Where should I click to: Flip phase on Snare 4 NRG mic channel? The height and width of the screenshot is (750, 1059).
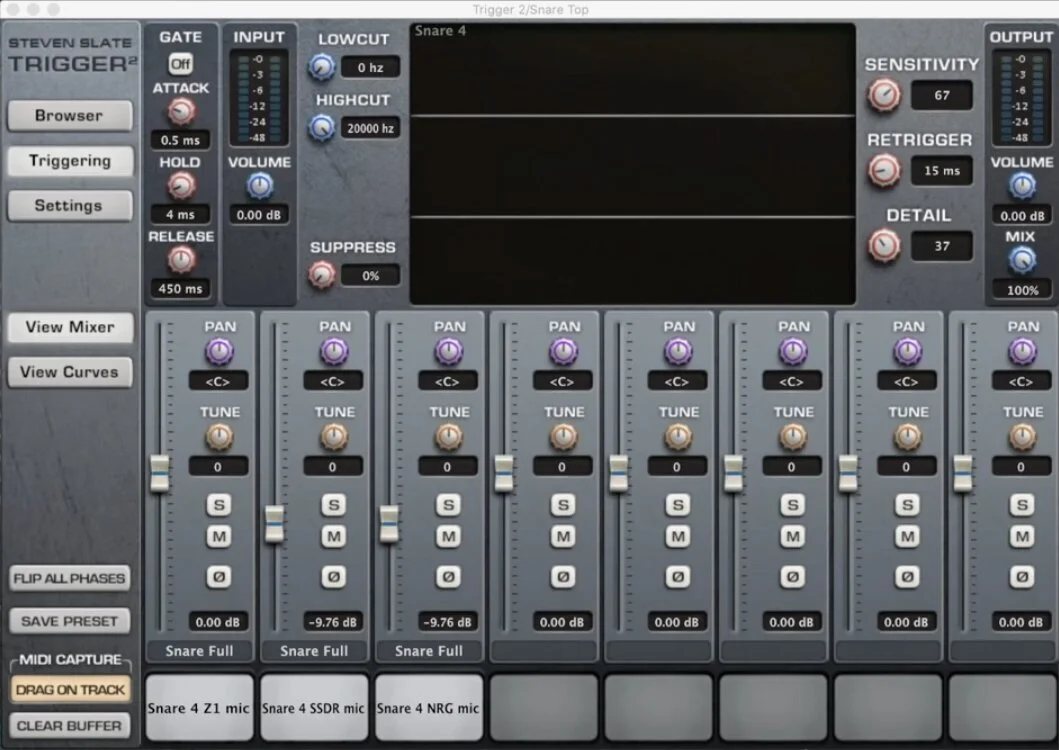448,576
